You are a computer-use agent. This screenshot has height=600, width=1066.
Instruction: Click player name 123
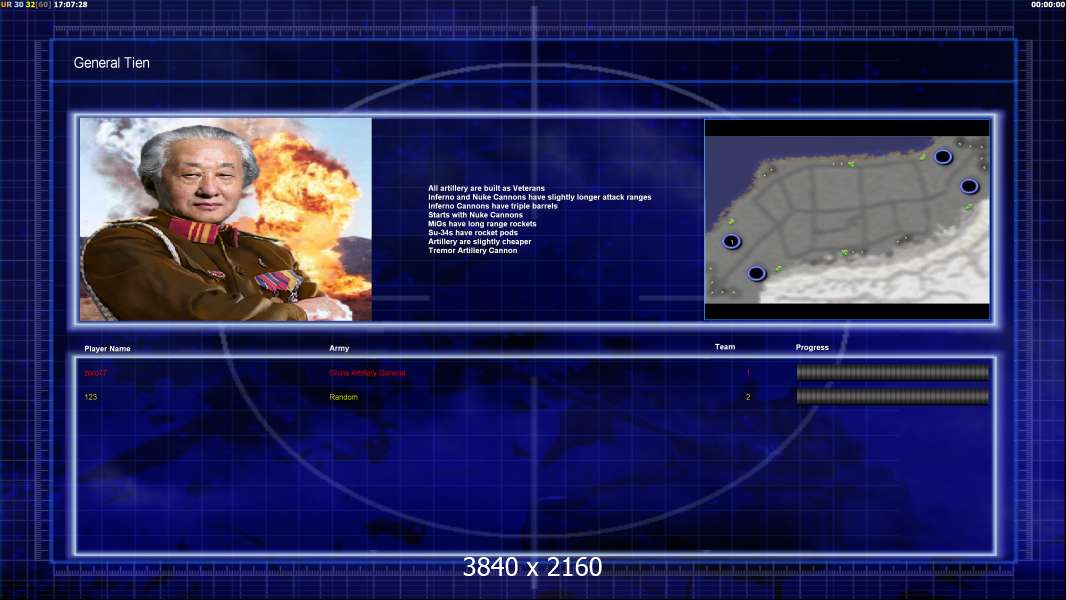click(x=90, y=397)
